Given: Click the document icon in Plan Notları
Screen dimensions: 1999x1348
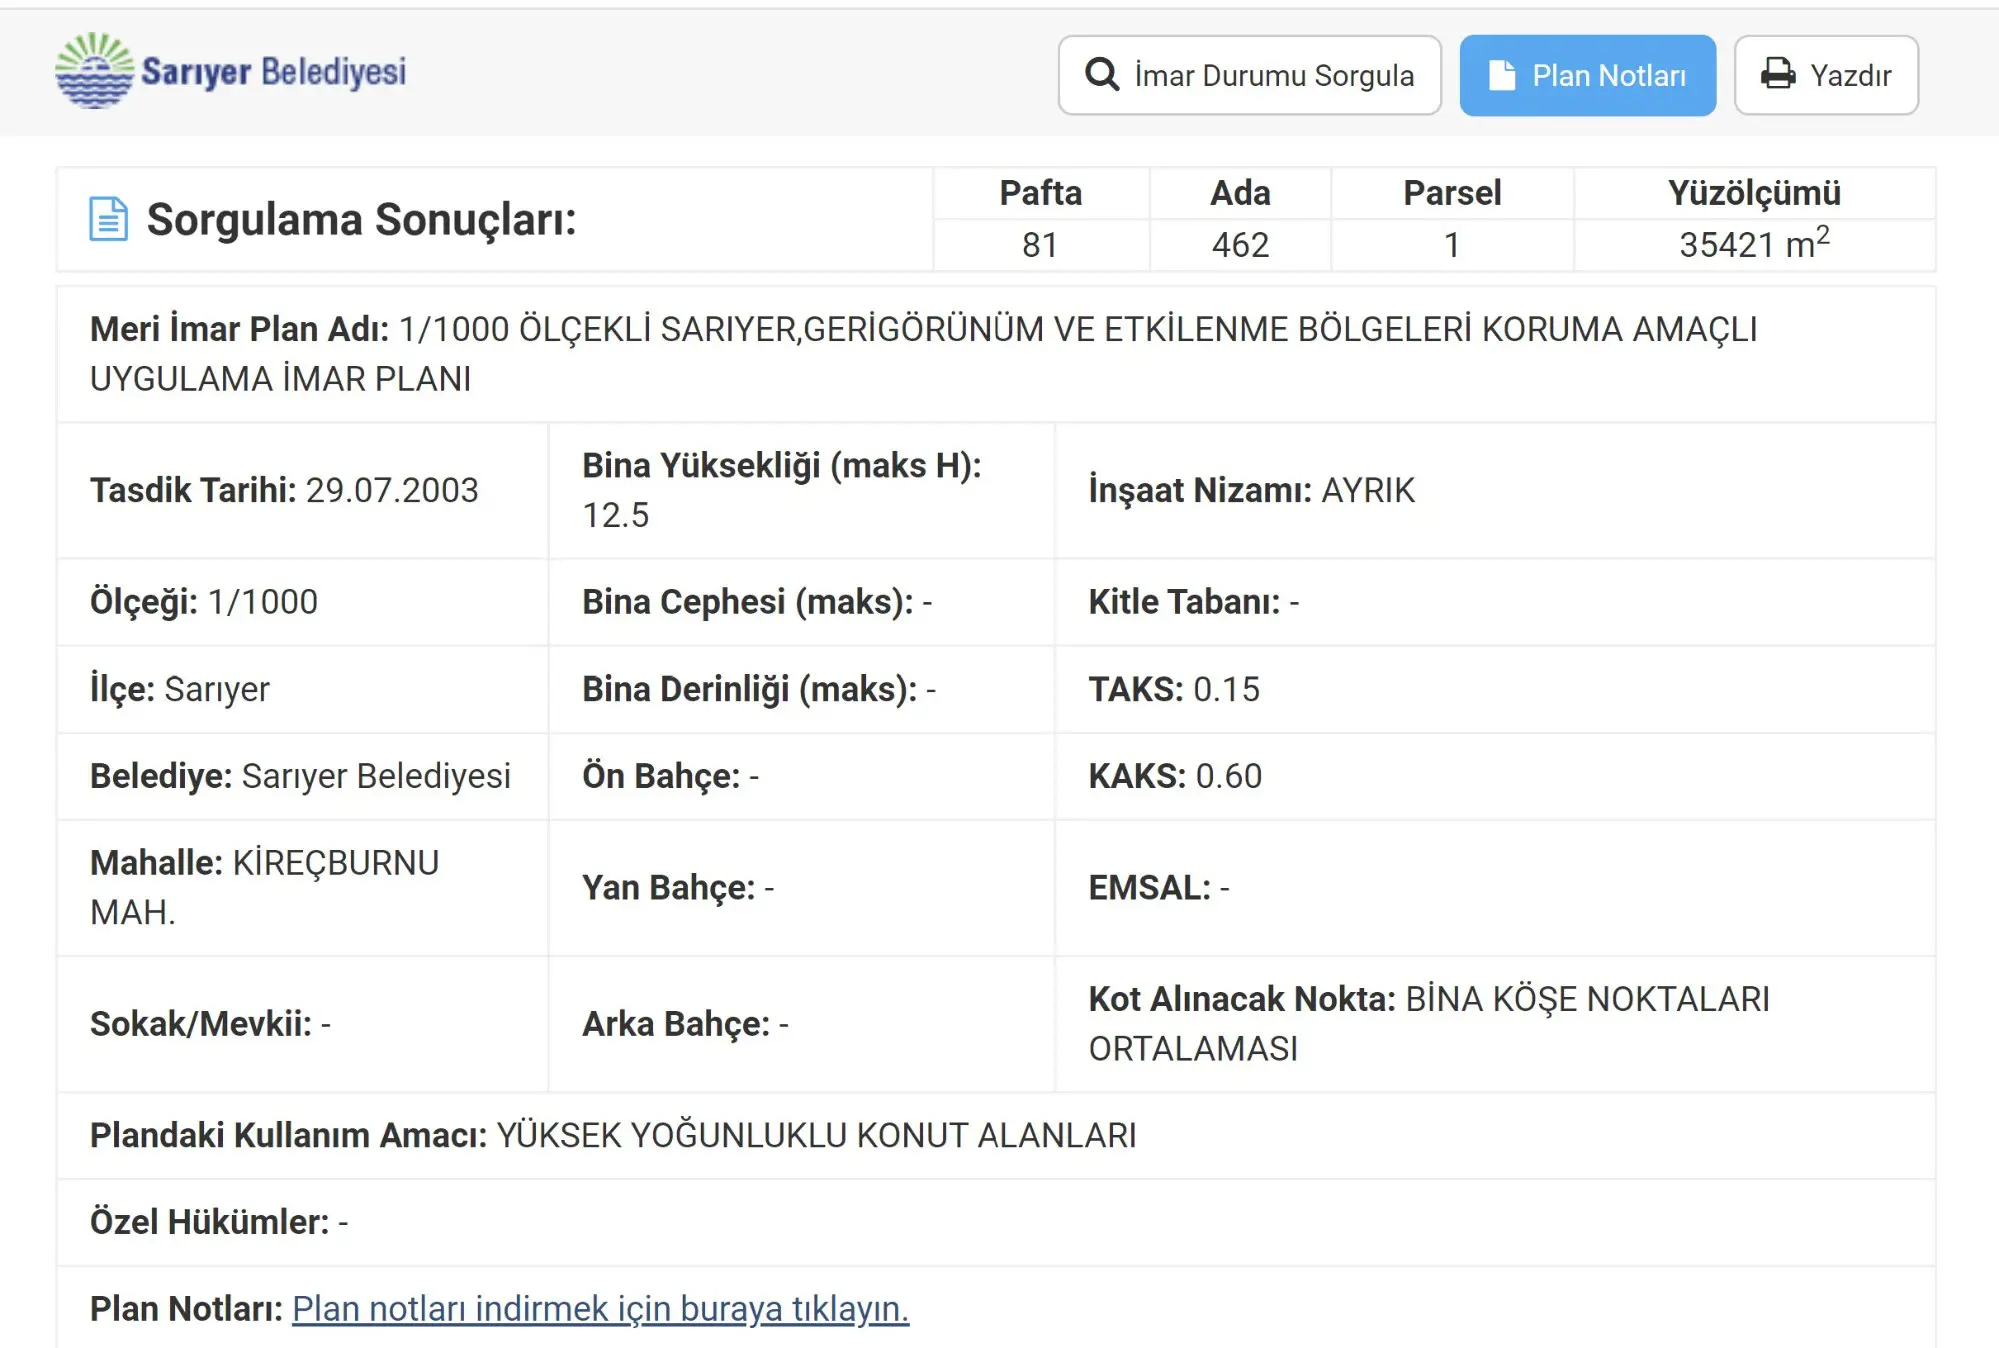Looking at the screenshot, I should tap(1502, 75).
